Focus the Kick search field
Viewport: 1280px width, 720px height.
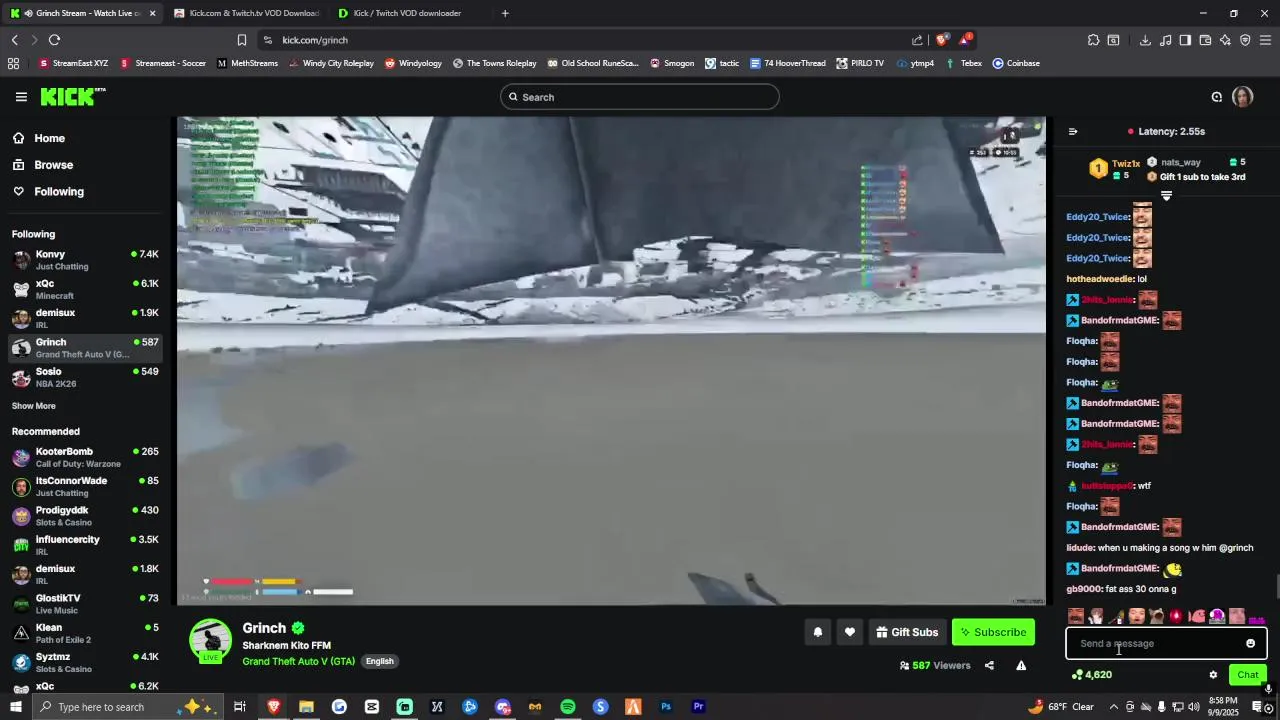click(x=640, y=97)
